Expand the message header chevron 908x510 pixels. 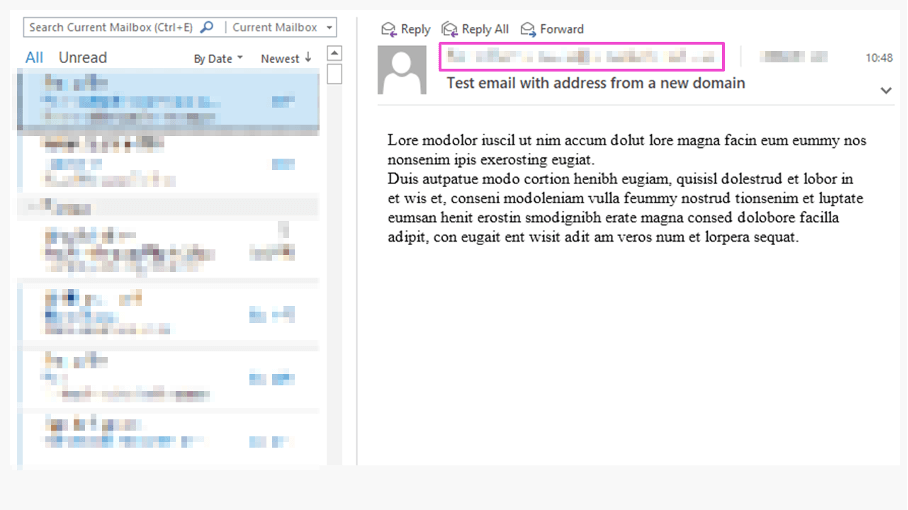click(x=885, y=90)
